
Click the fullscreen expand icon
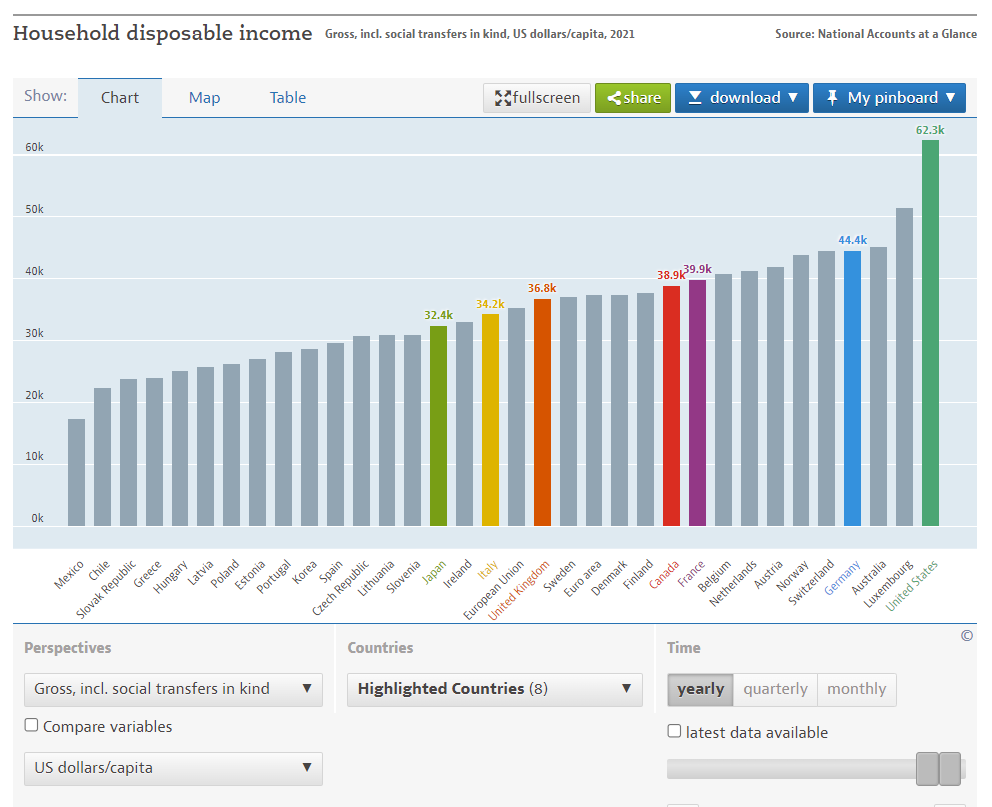pos(503,98)
